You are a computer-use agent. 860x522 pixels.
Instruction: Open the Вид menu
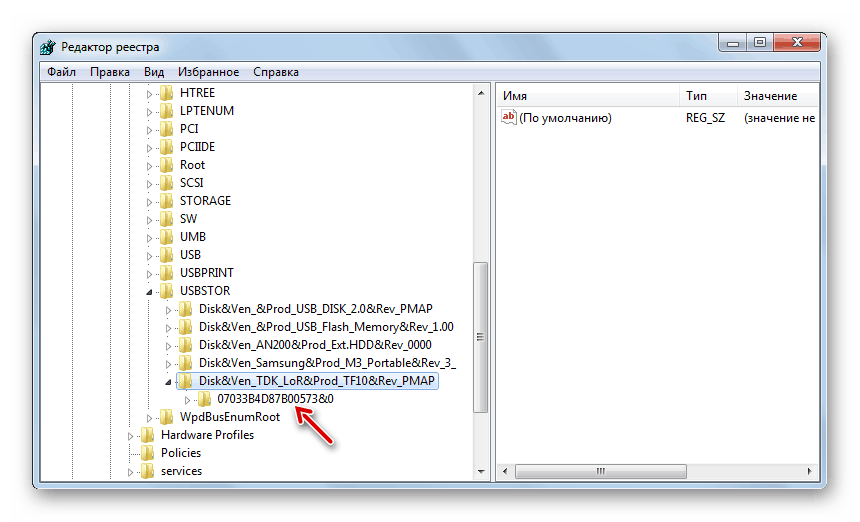(154, 72)
